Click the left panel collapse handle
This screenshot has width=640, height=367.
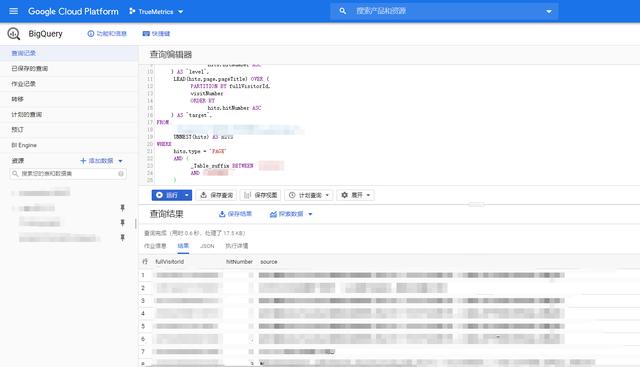pos(136,223)
